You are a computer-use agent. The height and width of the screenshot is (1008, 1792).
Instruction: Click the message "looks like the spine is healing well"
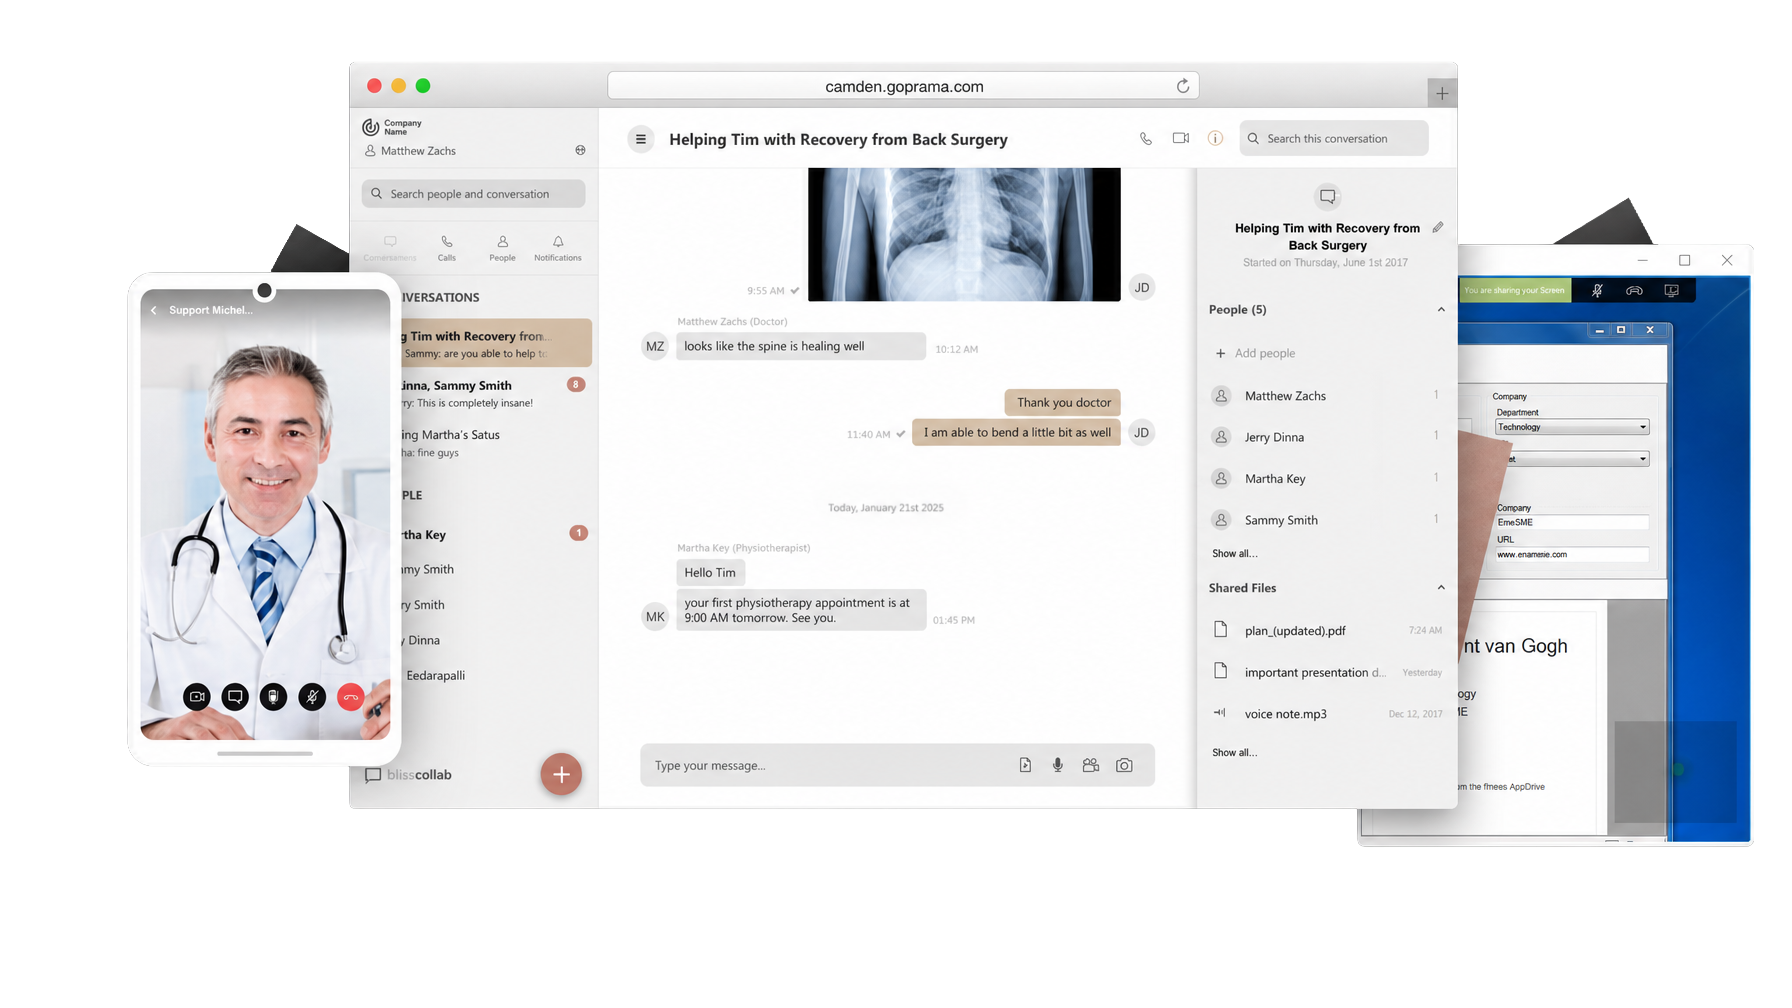[801, 346]
